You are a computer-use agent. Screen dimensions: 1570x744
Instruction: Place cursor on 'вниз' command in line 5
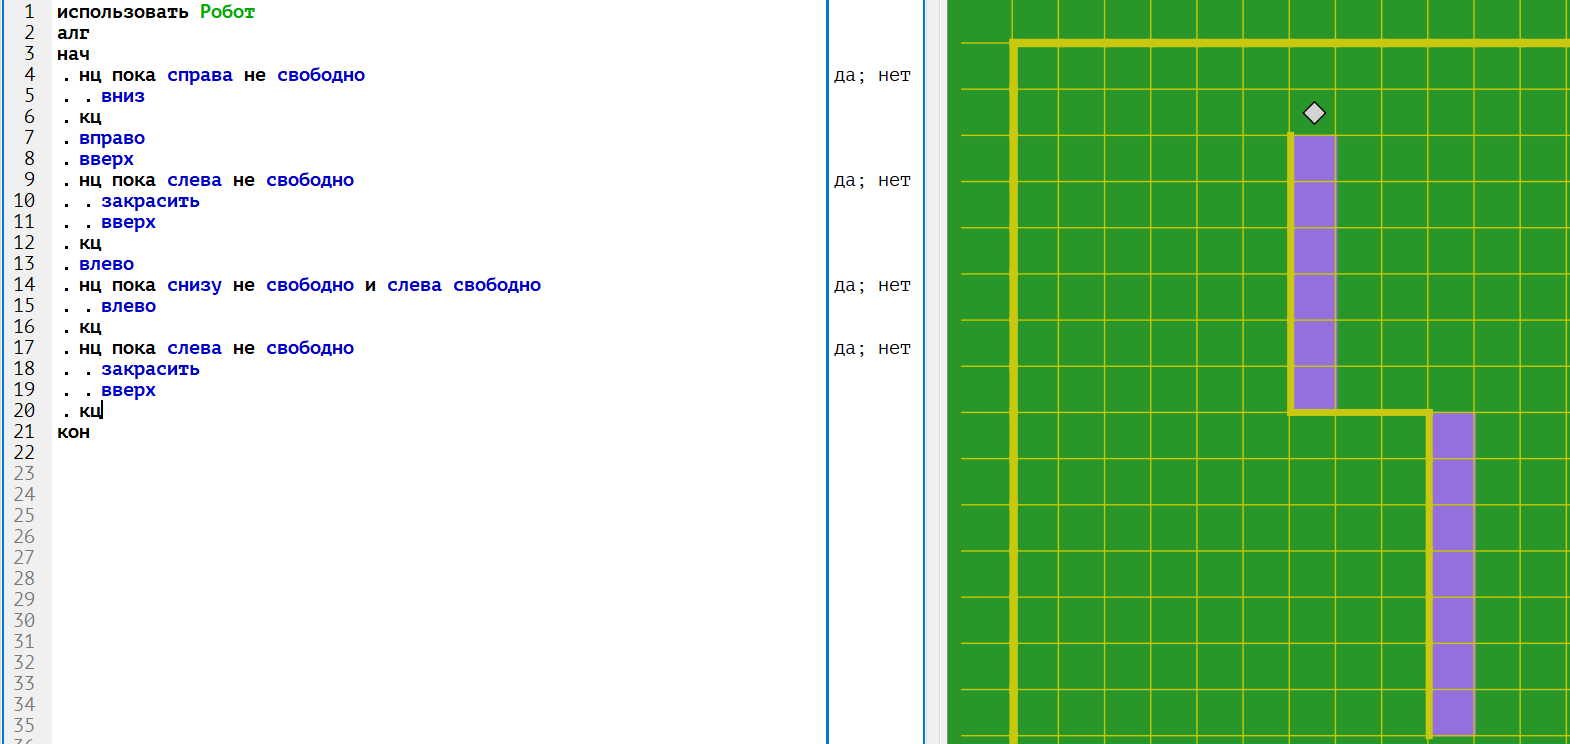coord(123,96)
